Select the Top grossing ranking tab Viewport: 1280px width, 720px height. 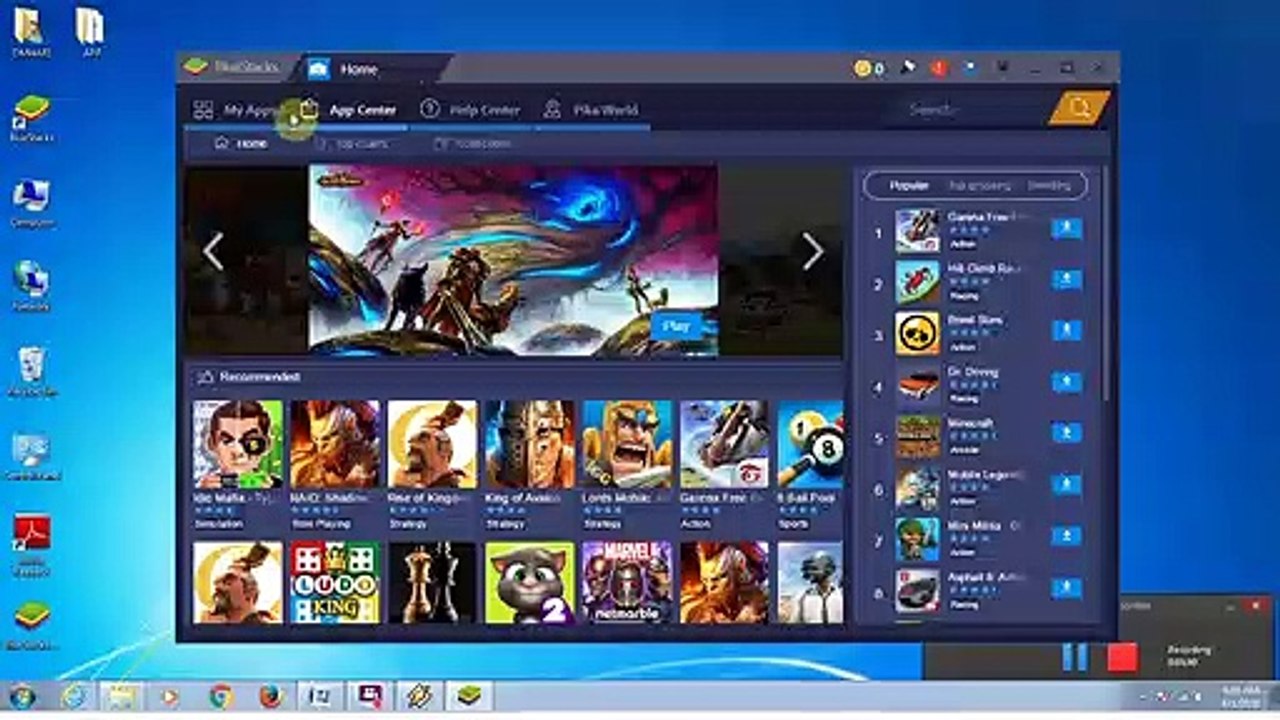979,185
